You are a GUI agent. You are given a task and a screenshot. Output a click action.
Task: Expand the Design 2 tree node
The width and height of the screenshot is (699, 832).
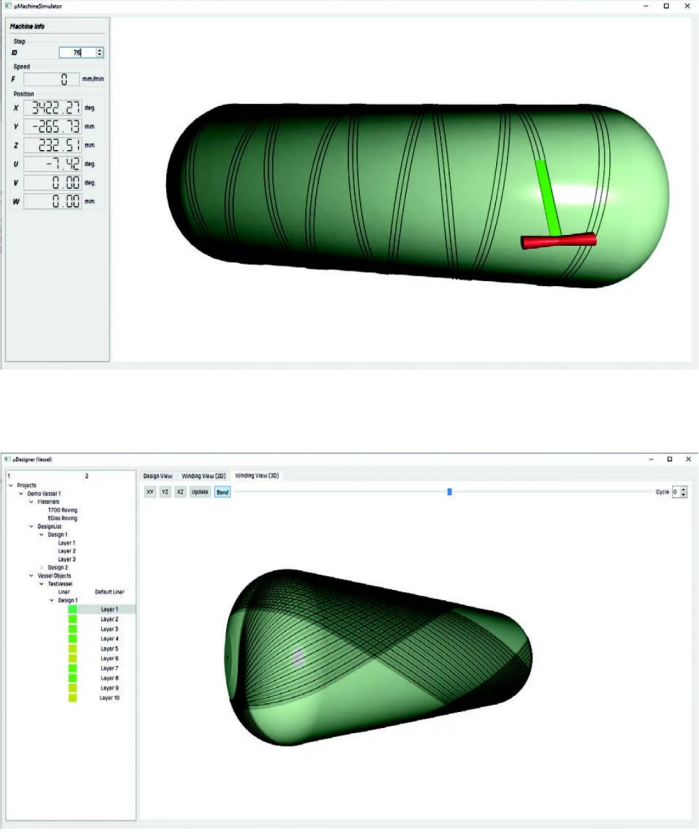[41, 567]
